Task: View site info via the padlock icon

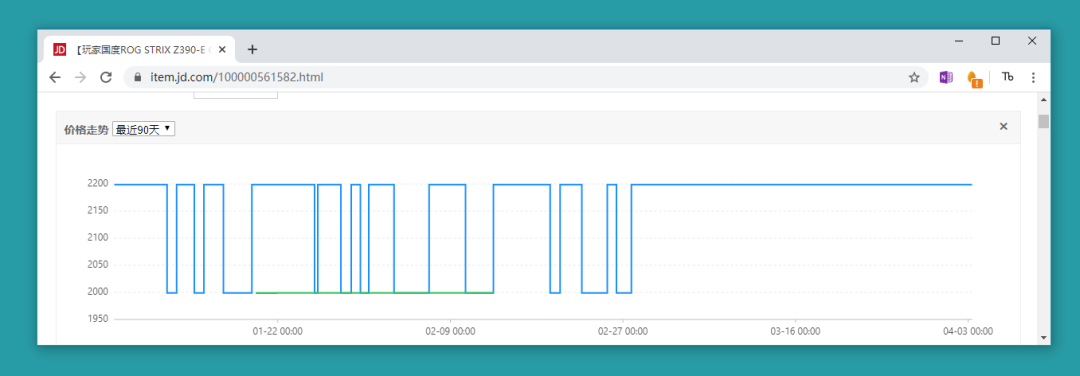Action: 138,77
